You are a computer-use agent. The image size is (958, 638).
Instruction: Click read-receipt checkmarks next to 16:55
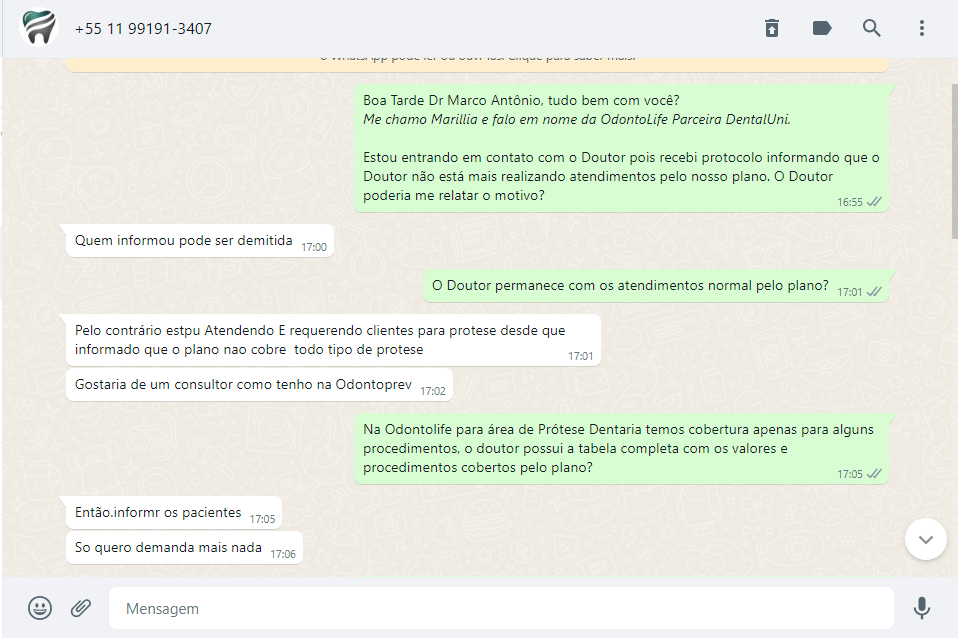point(874,202)
